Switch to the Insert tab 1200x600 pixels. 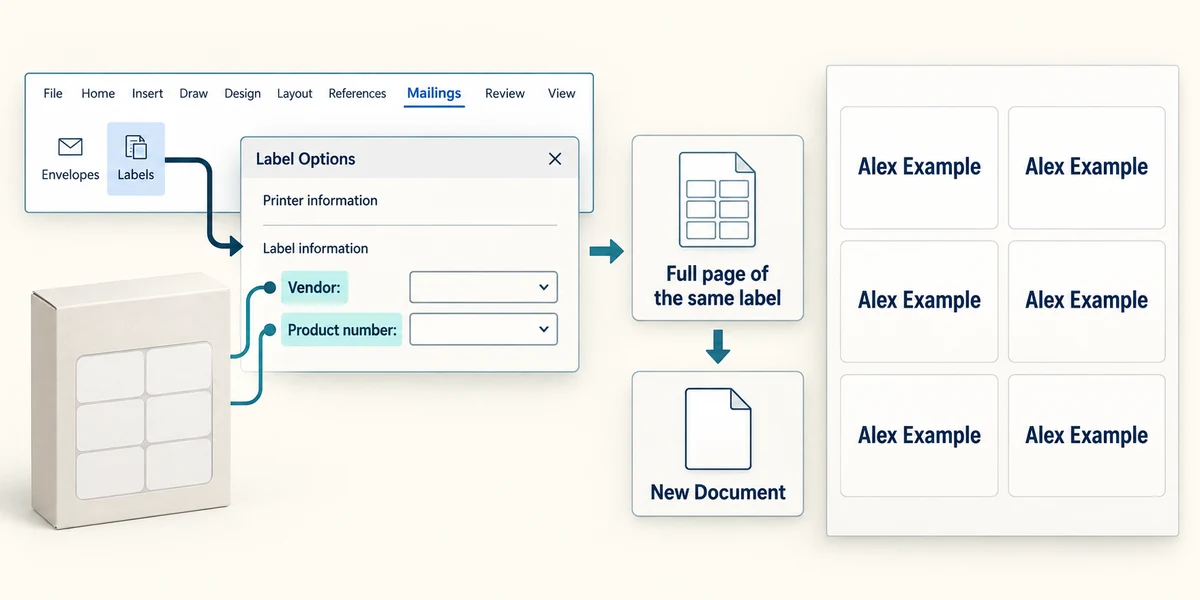coord(147,93)
